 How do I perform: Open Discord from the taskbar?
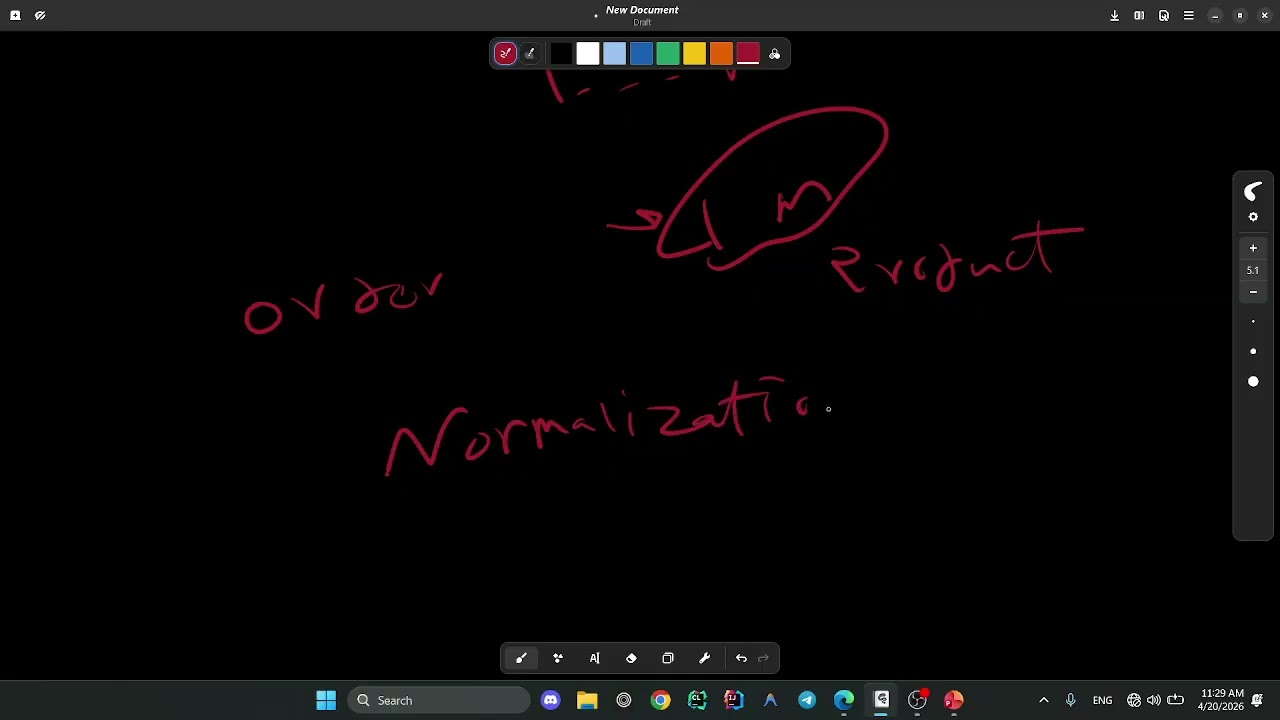550,700
